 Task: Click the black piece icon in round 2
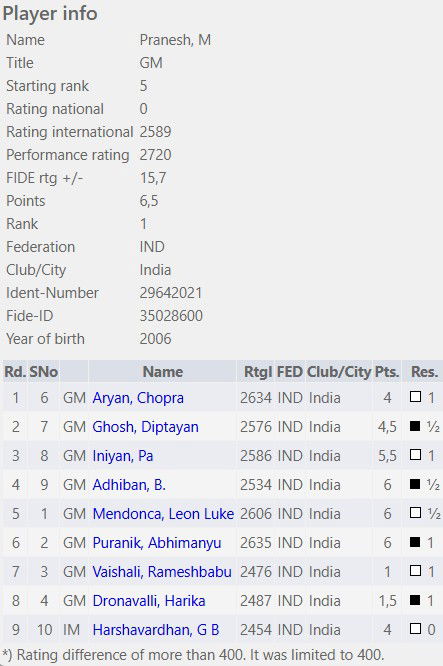point(415,426)
